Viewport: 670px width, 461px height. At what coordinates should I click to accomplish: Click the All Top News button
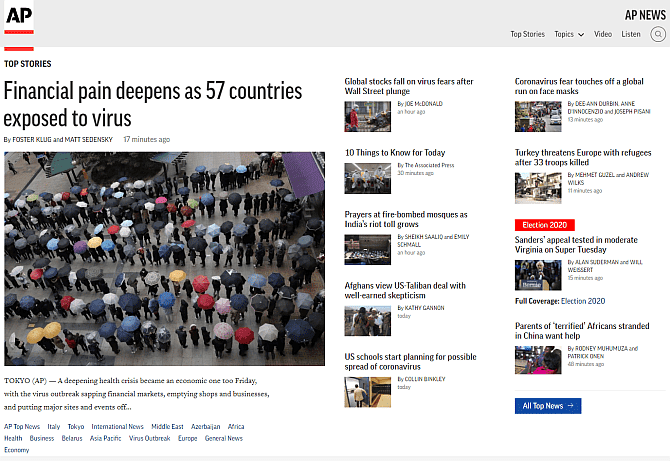[x=548, y=406]
